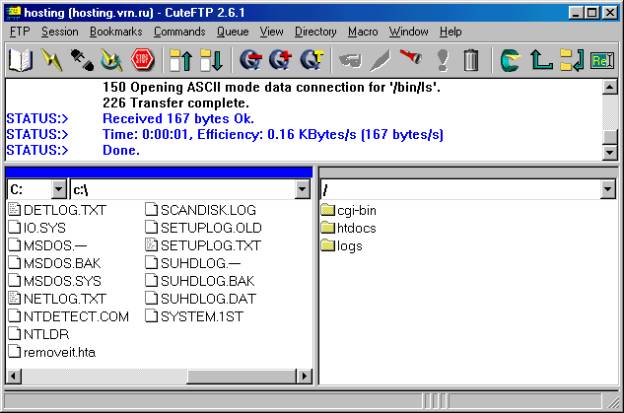This screenshot has height=413, width=624.
Task: Click the red STOP button icon
Action: coord(142,60)
